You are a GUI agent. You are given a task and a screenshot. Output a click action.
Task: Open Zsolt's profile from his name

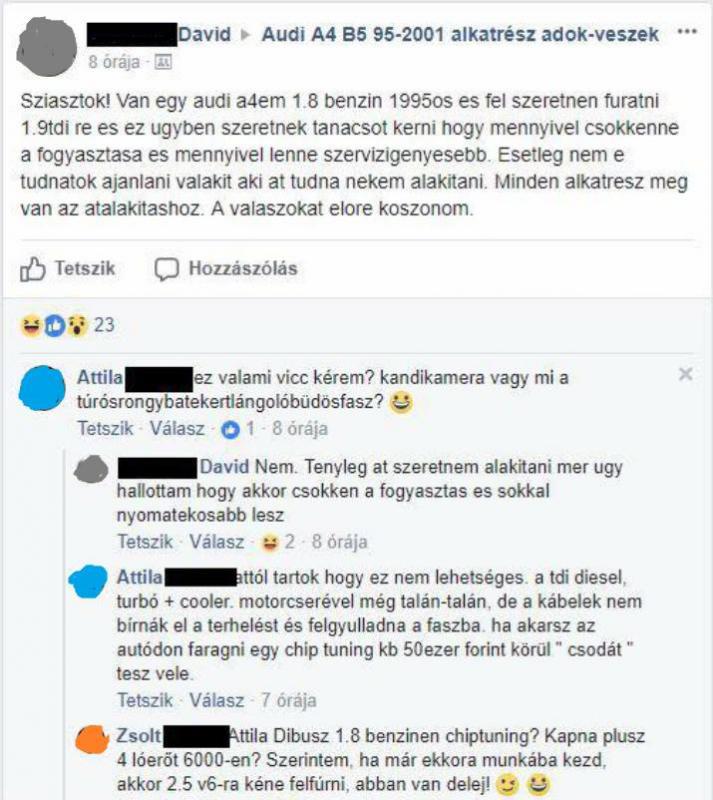click(x=138, y=736)
